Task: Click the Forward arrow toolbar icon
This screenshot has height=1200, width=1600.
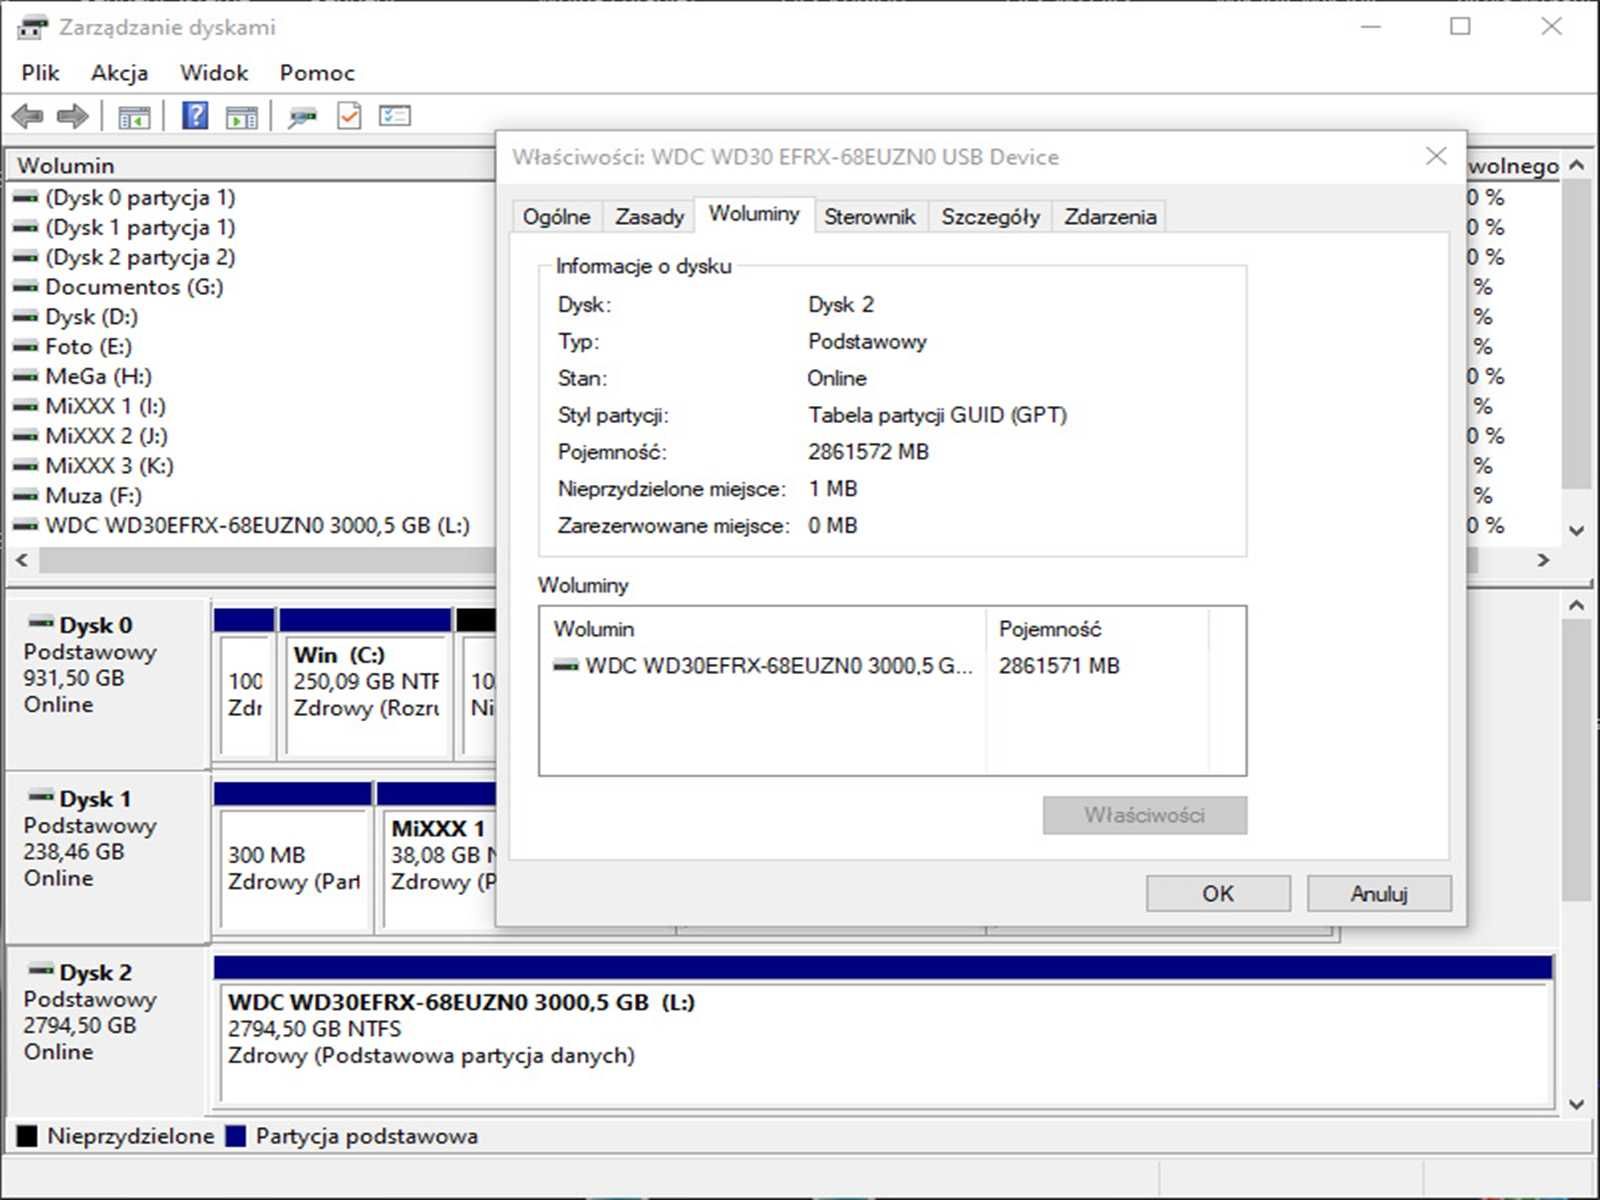Action: coord(72,116)
